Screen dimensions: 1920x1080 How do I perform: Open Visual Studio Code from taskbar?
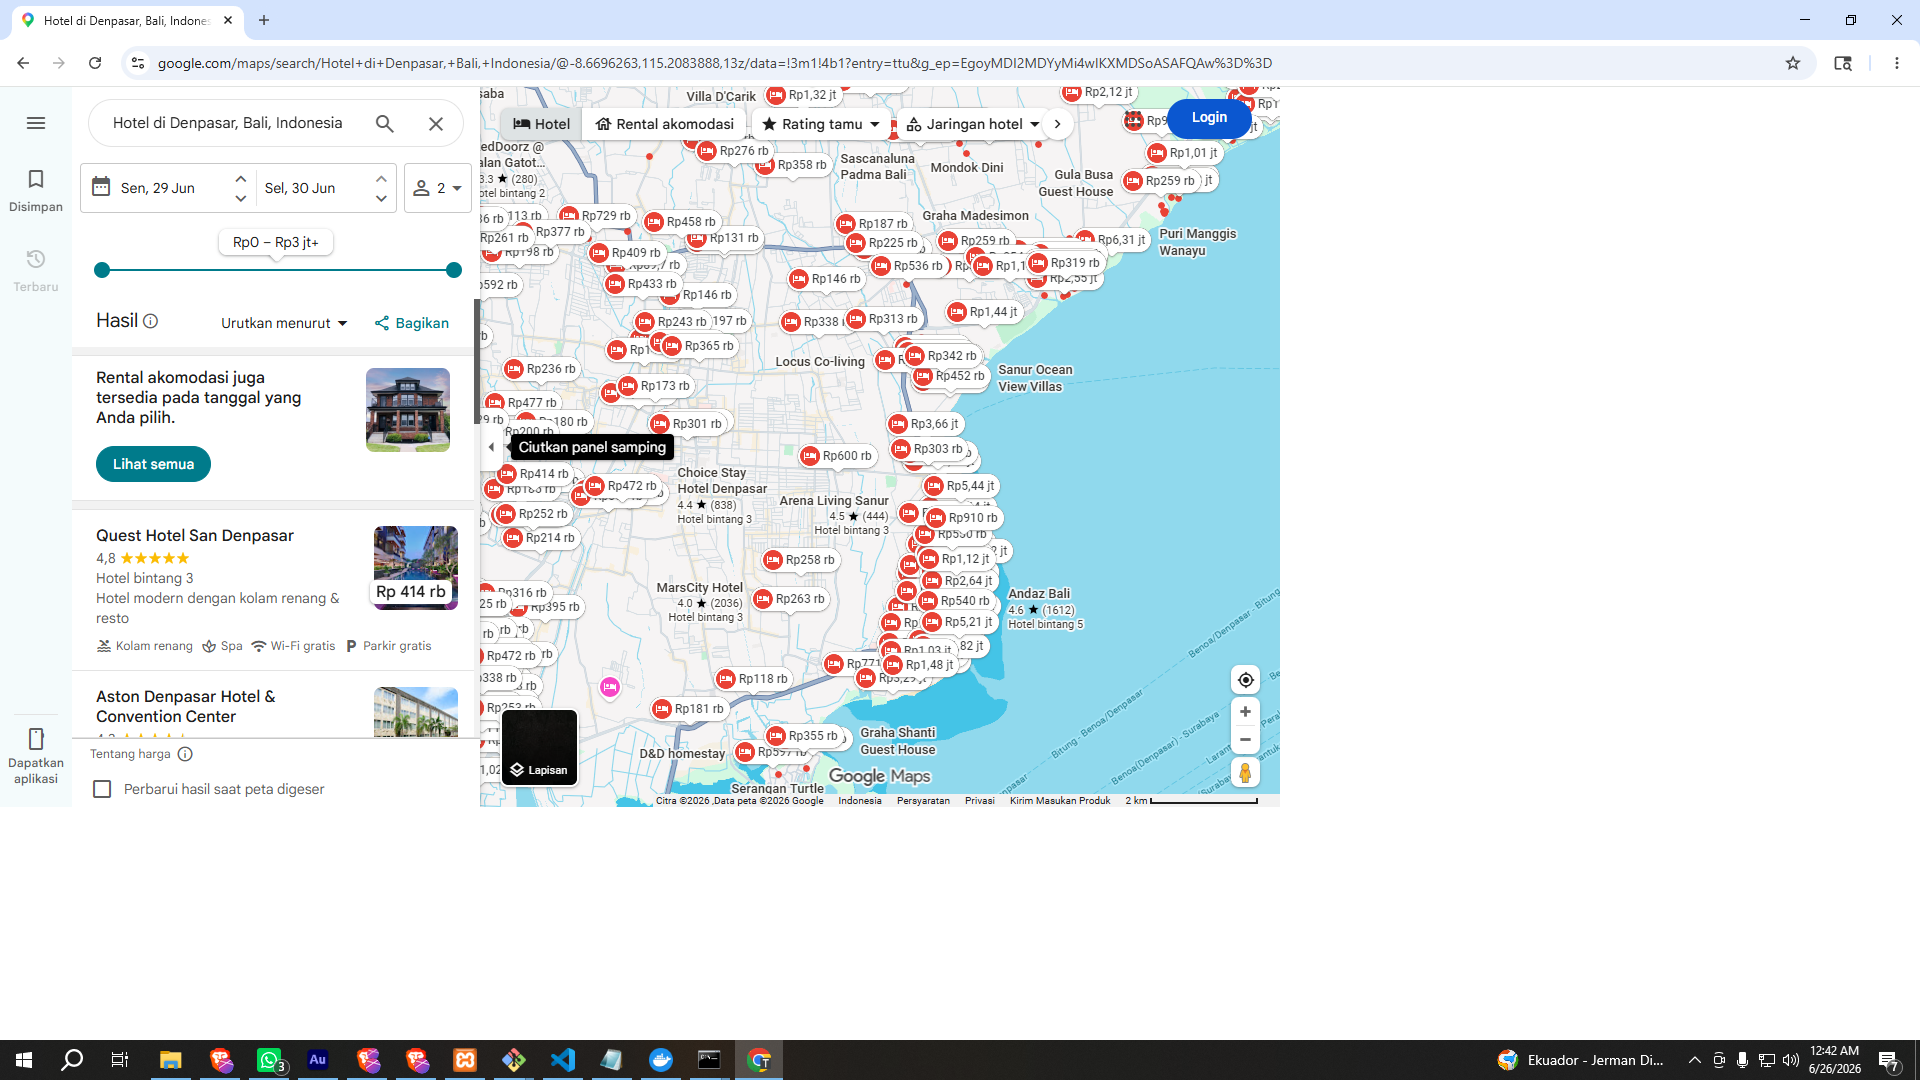point(563,1060)
